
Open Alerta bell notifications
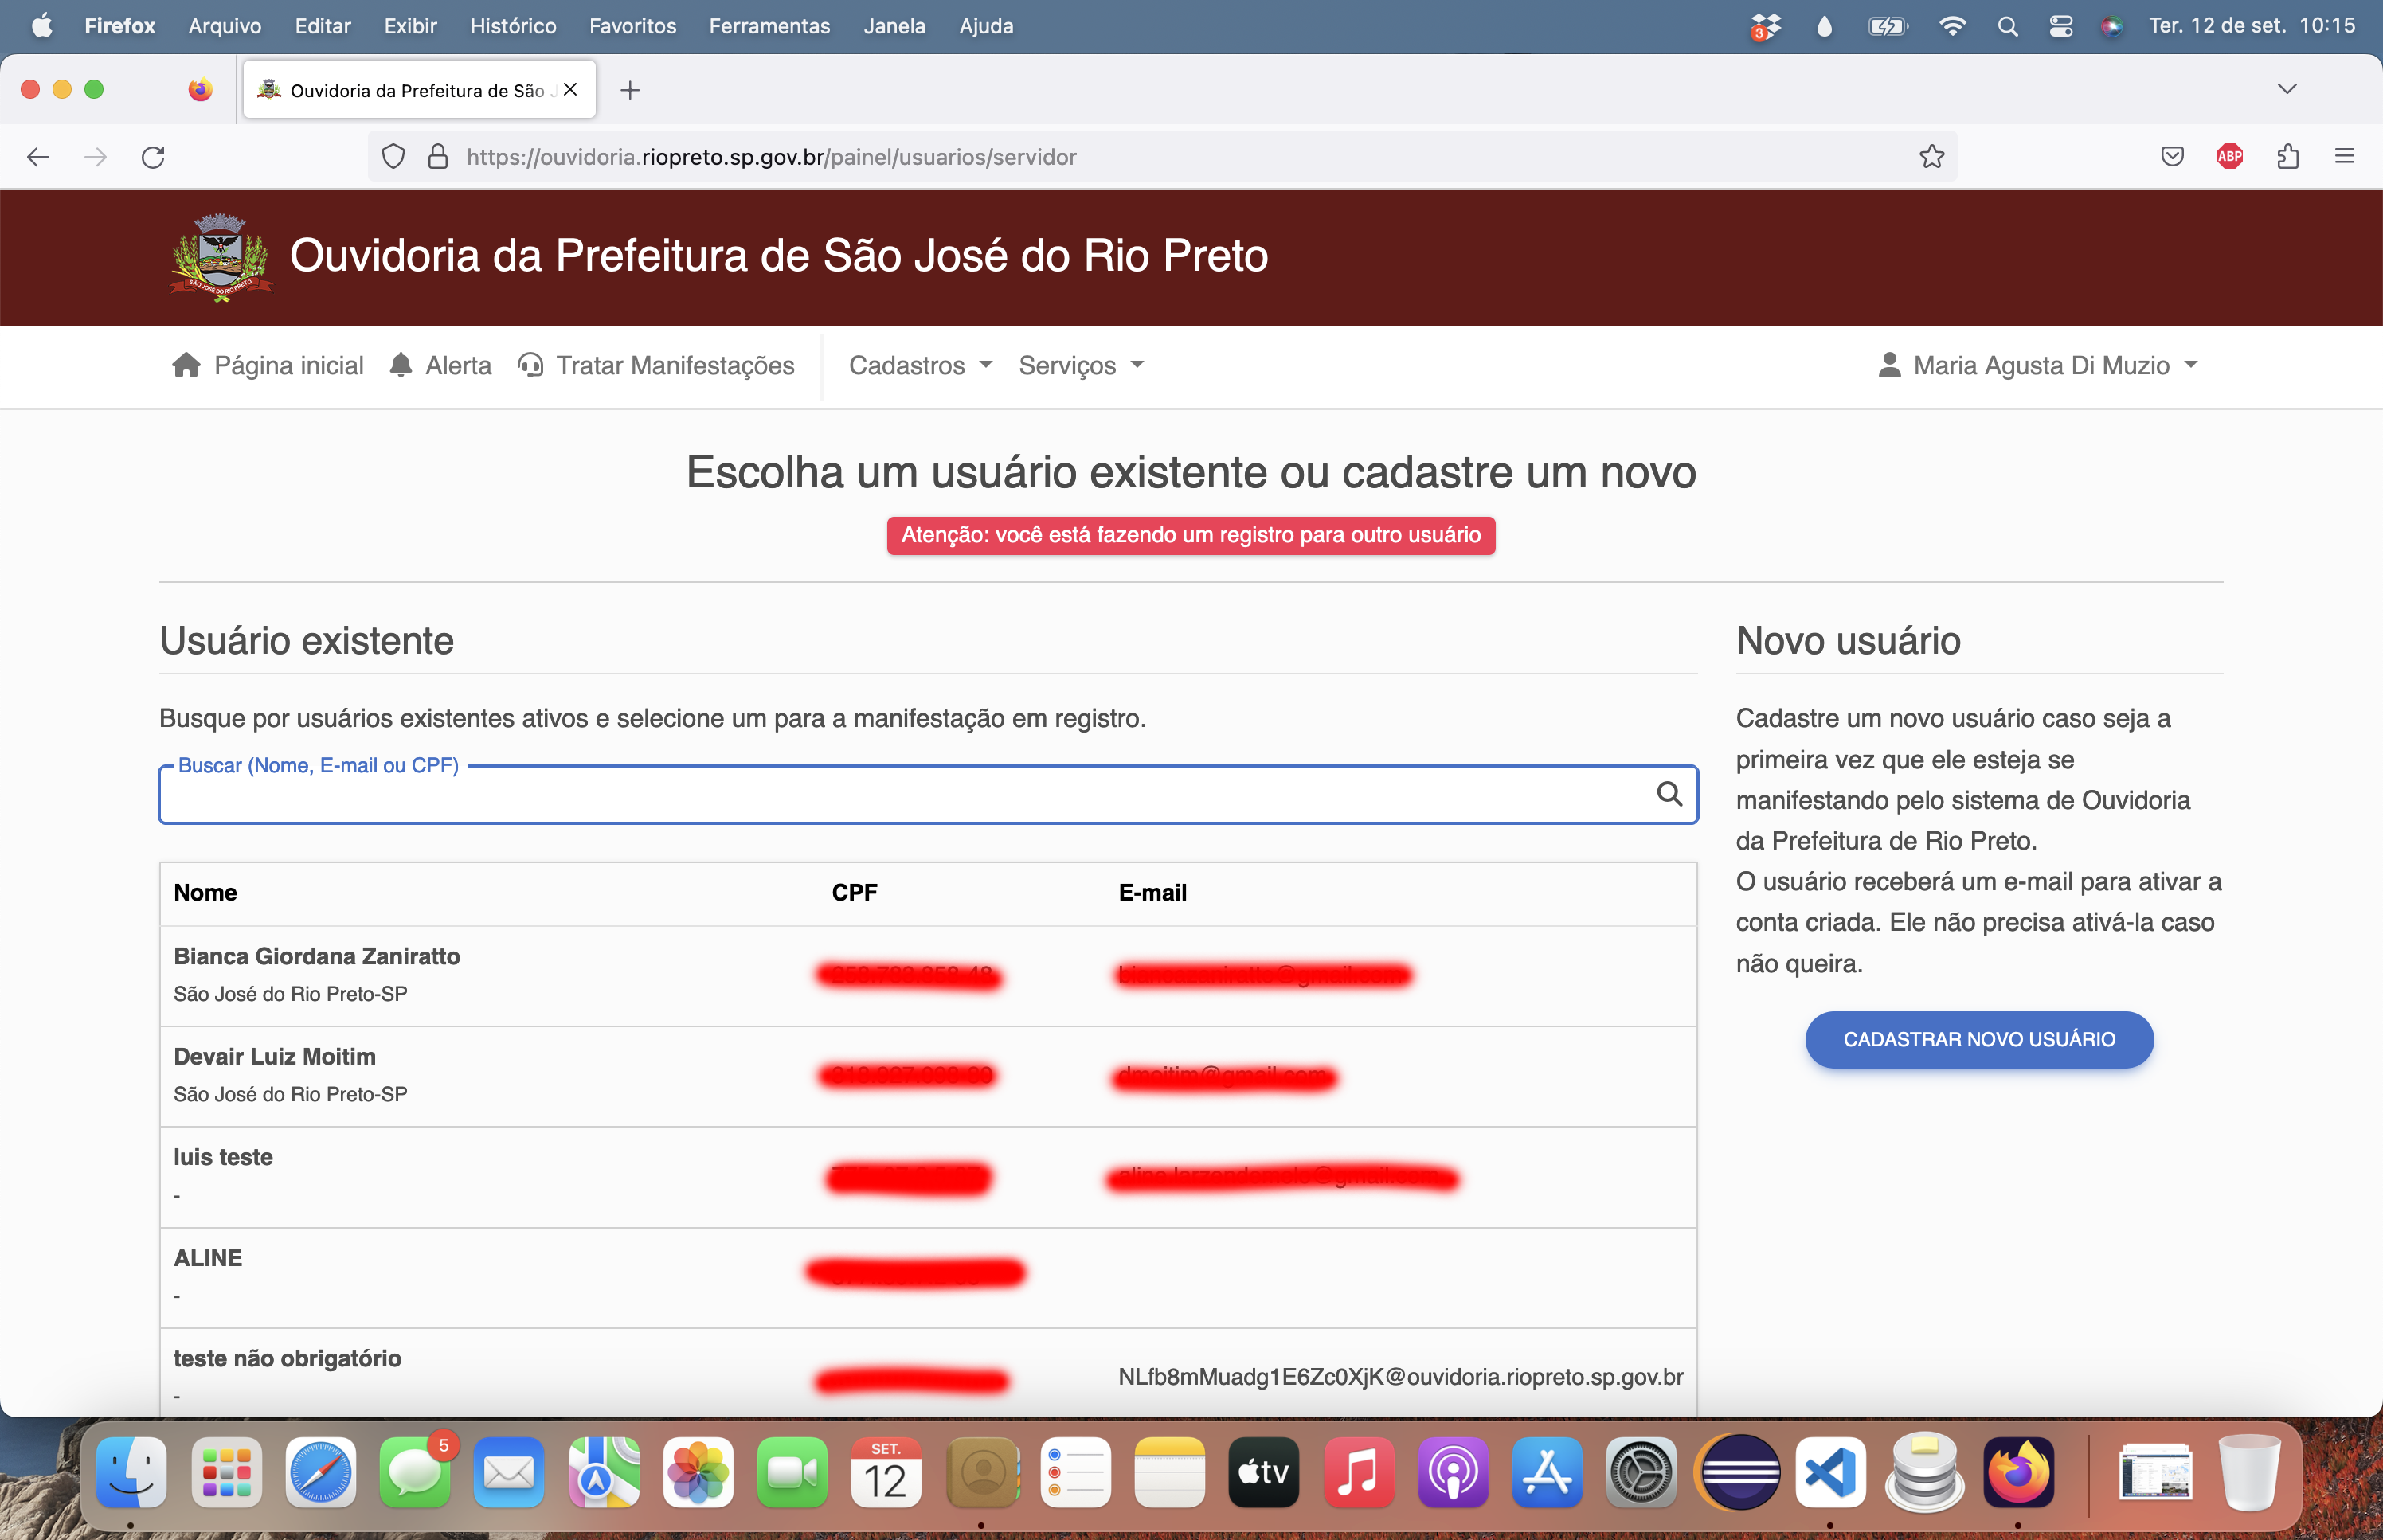[x=401, y=365]
